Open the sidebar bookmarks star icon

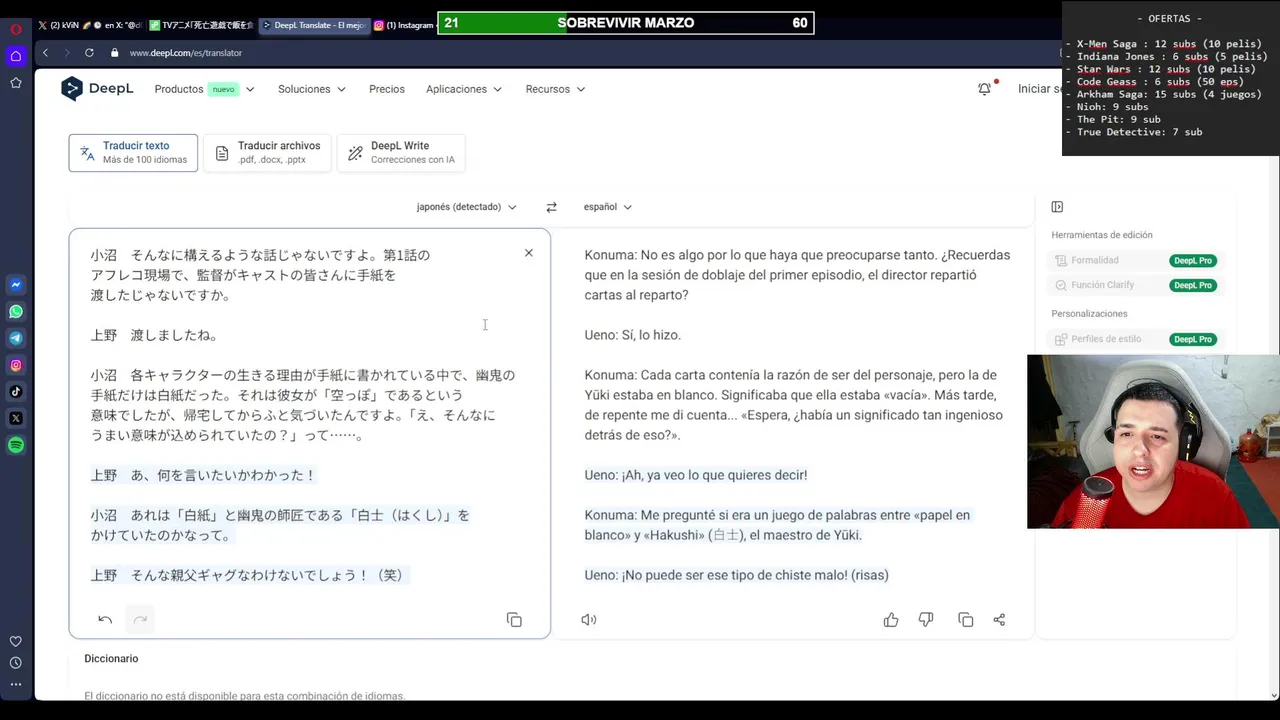16,83
